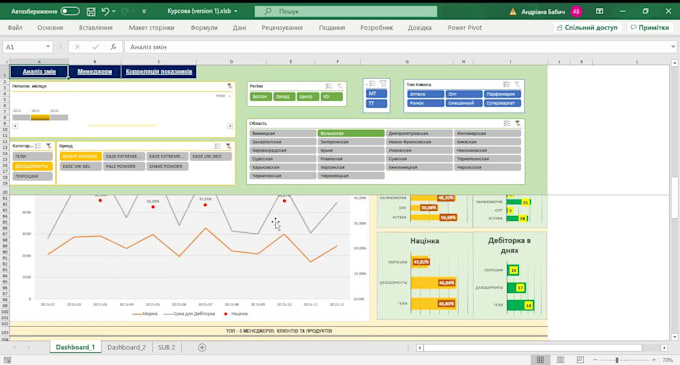Screen dimensions: 680x365
Task: Click the Спільний доступ button
Action: 588,28
